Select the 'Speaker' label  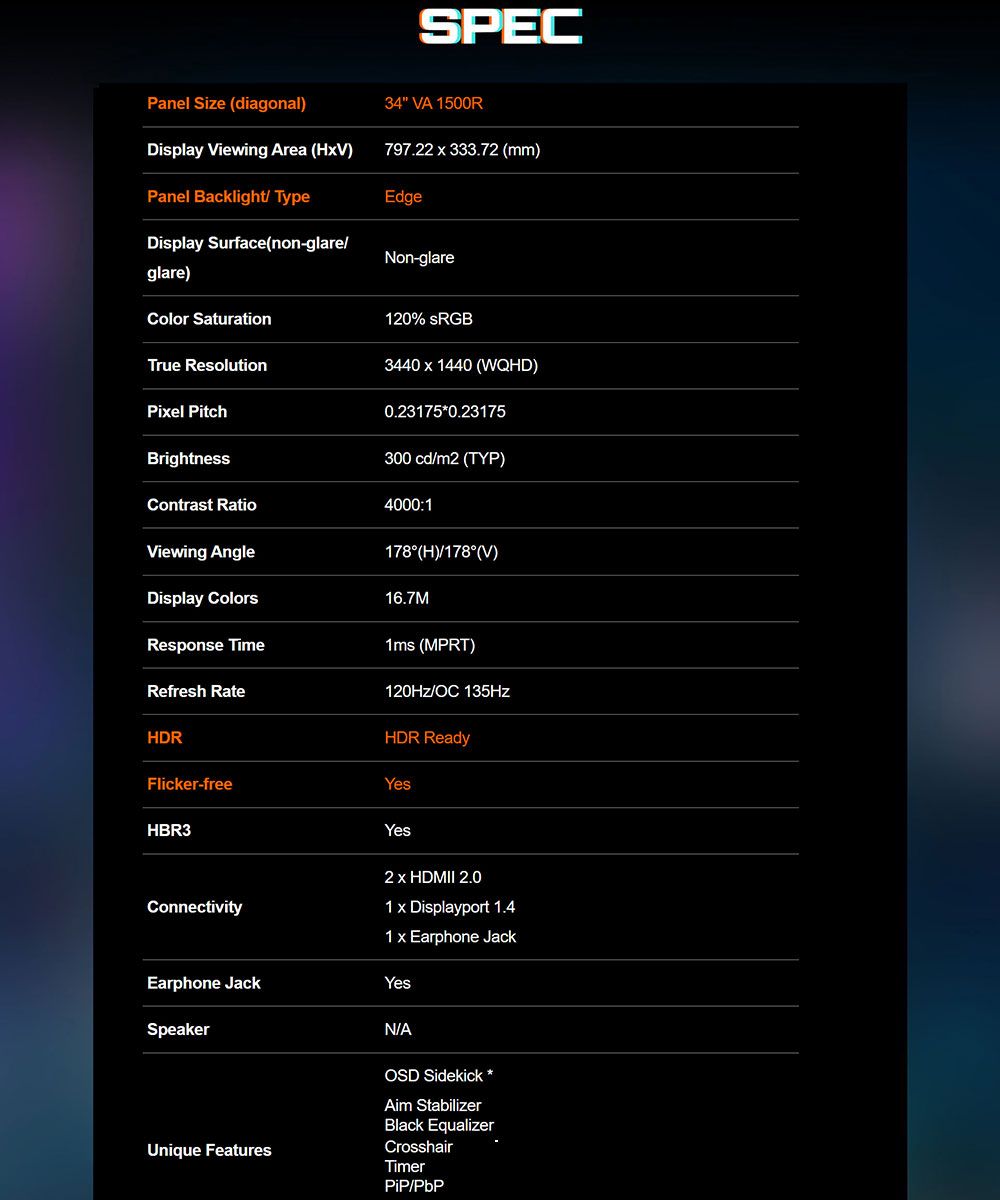(178, 1030)
